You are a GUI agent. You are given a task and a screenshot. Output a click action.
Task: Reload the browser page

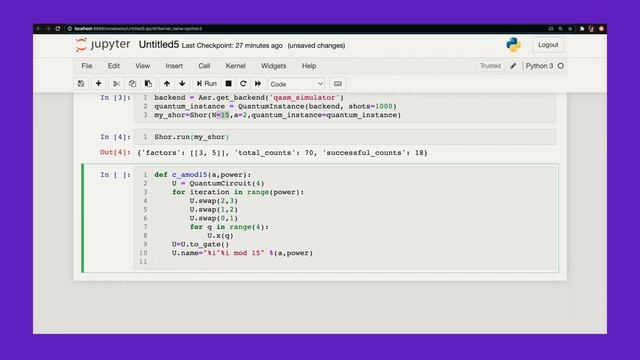[x=58, y=29]
